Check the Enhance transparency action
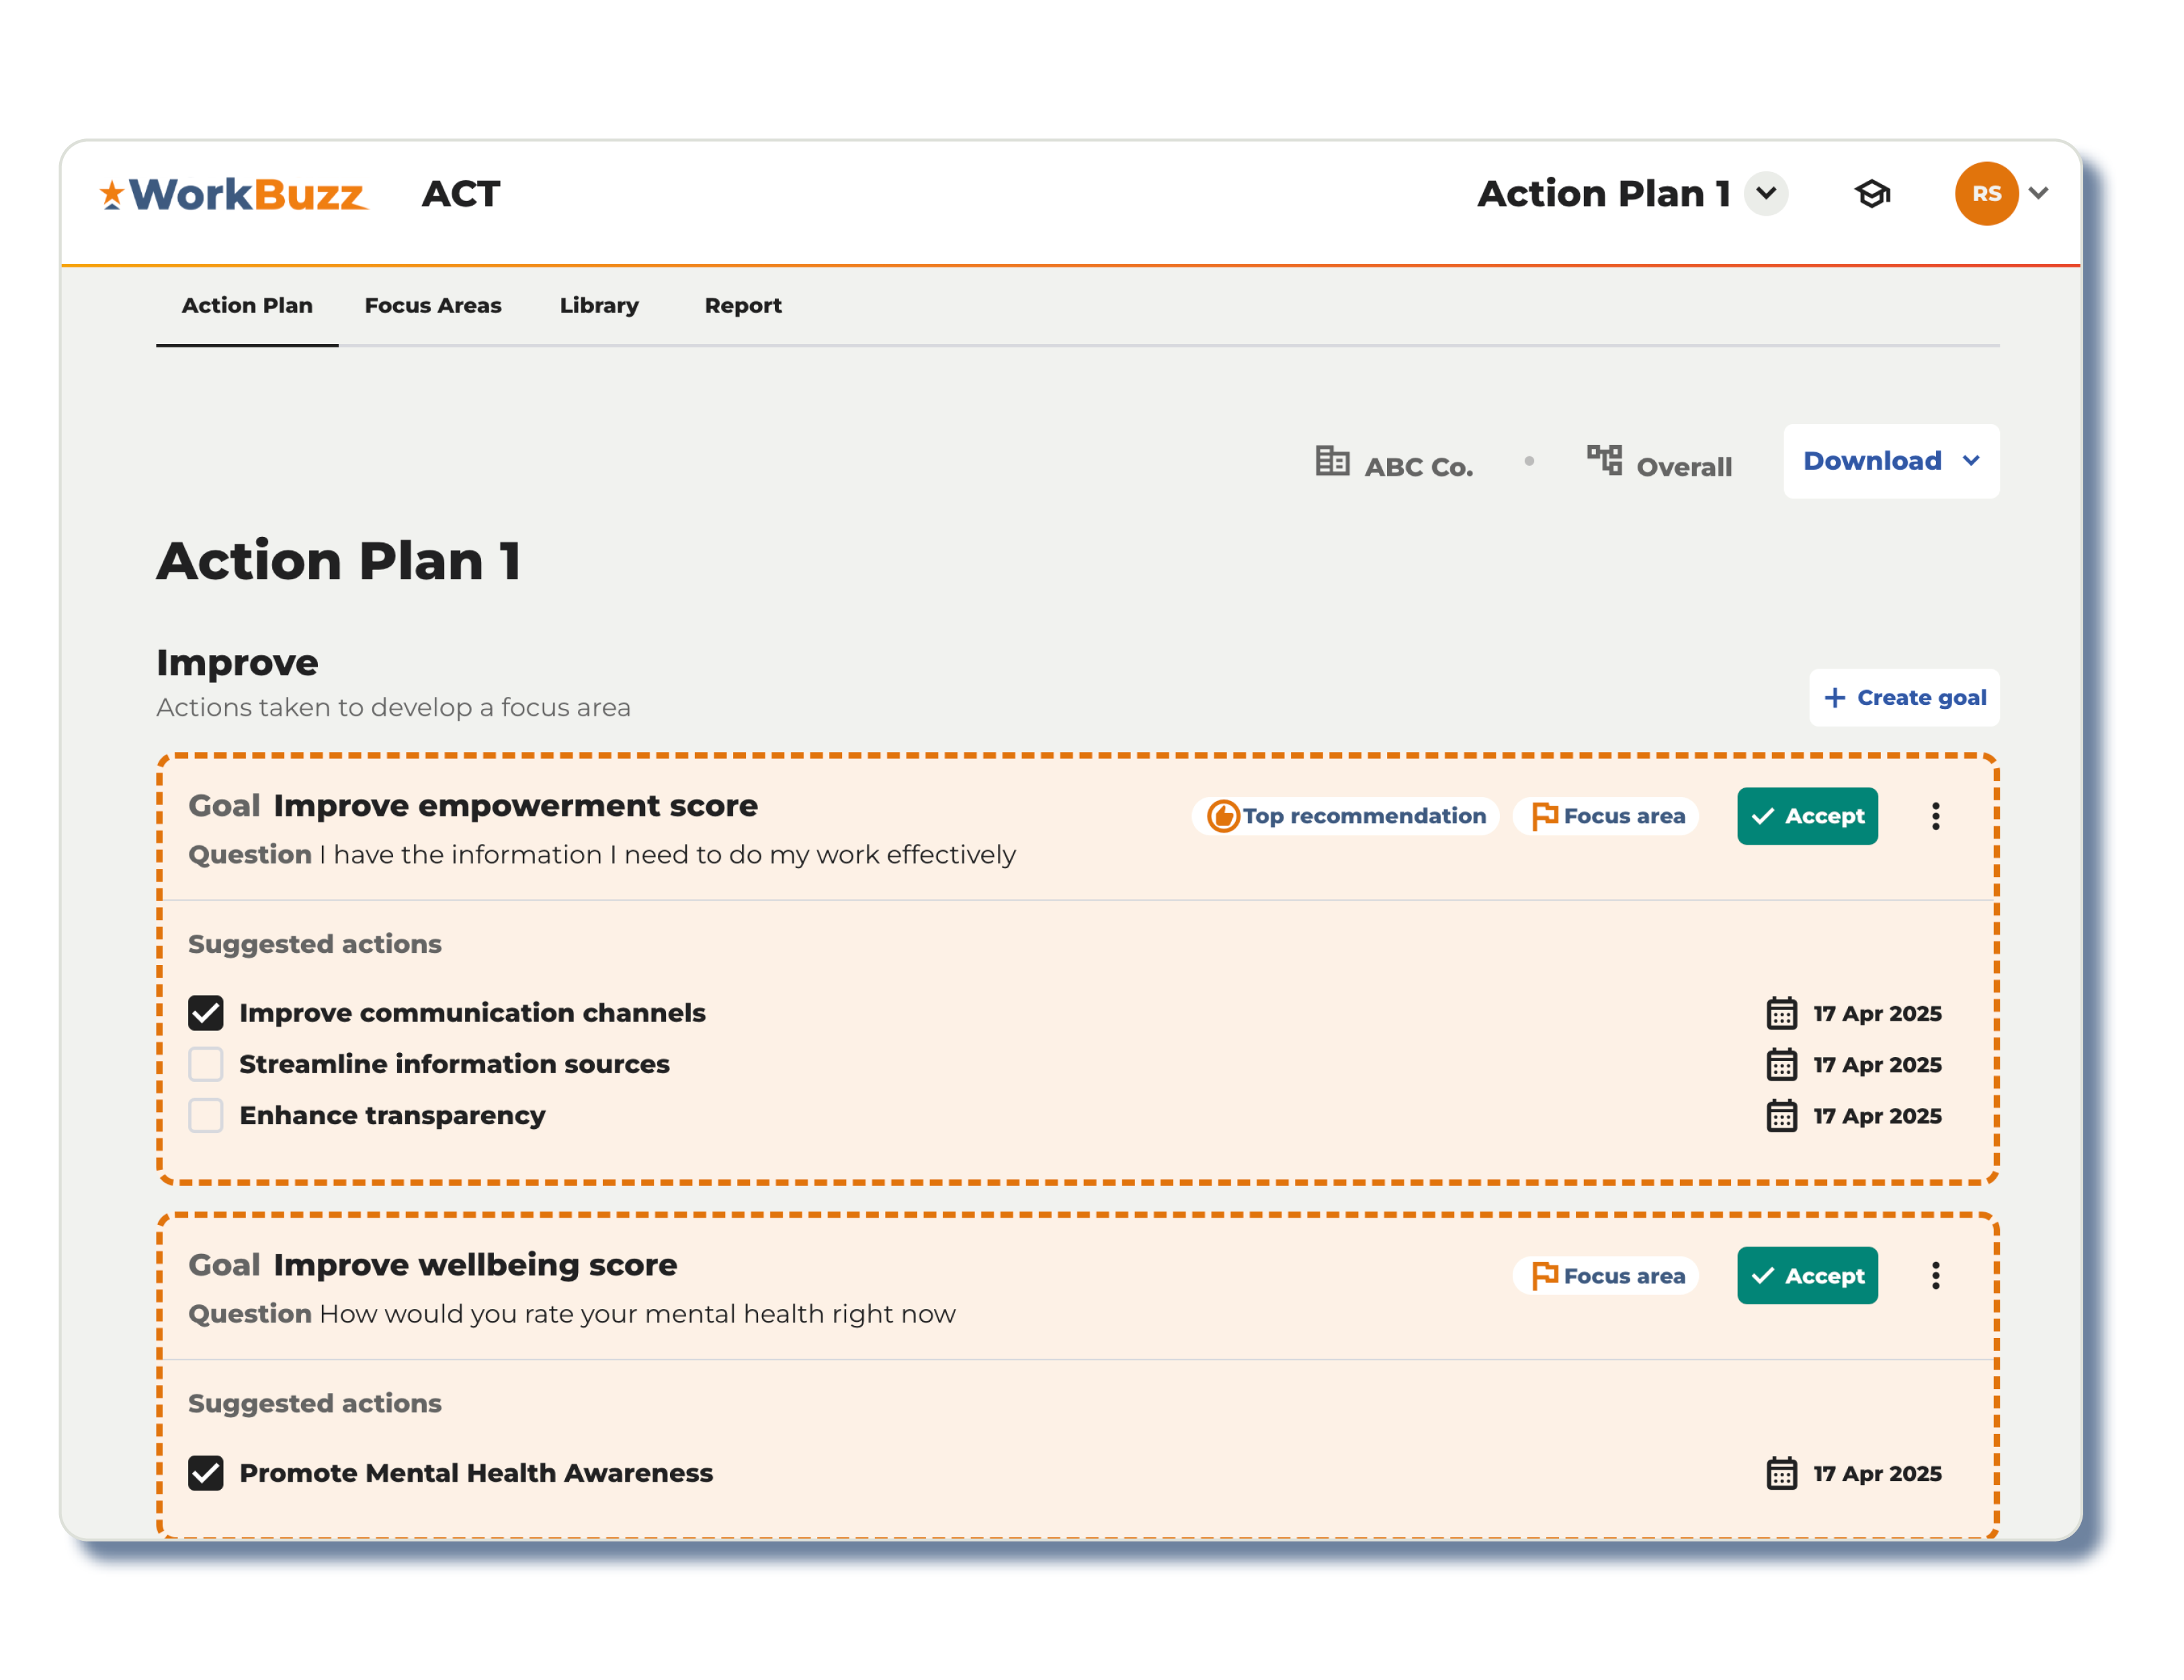This screenshot has width=2184, height=1680. [x=205, y=1115]
